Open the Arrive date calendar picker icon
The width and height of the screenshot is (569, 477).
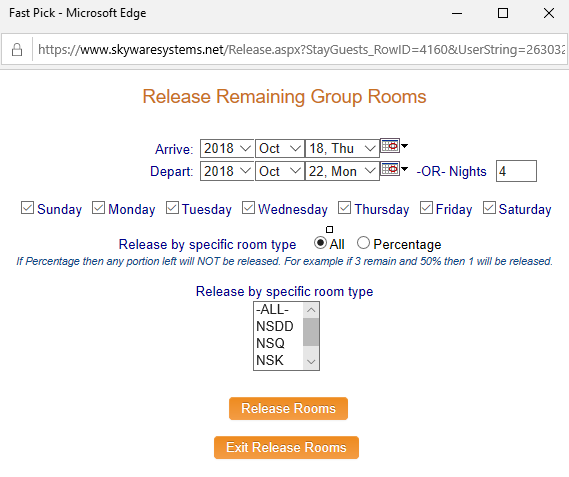(x=390, y=146)
